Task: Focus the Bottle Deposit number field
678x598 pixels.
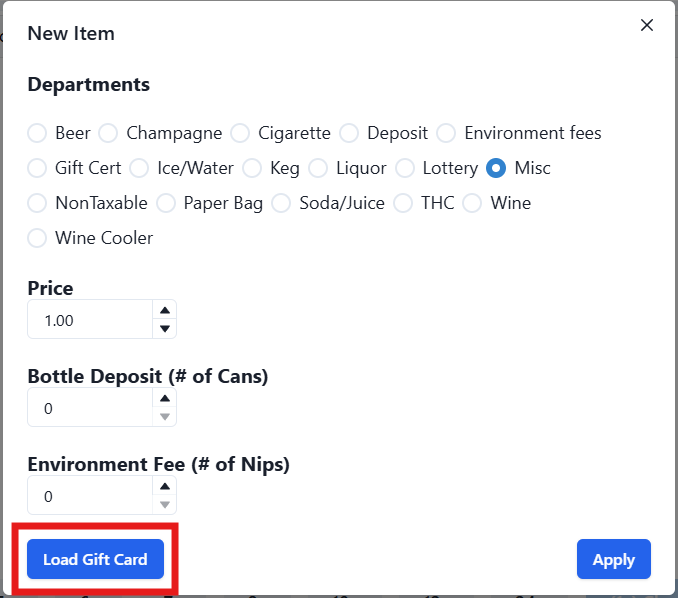Action: coord(90,408)
